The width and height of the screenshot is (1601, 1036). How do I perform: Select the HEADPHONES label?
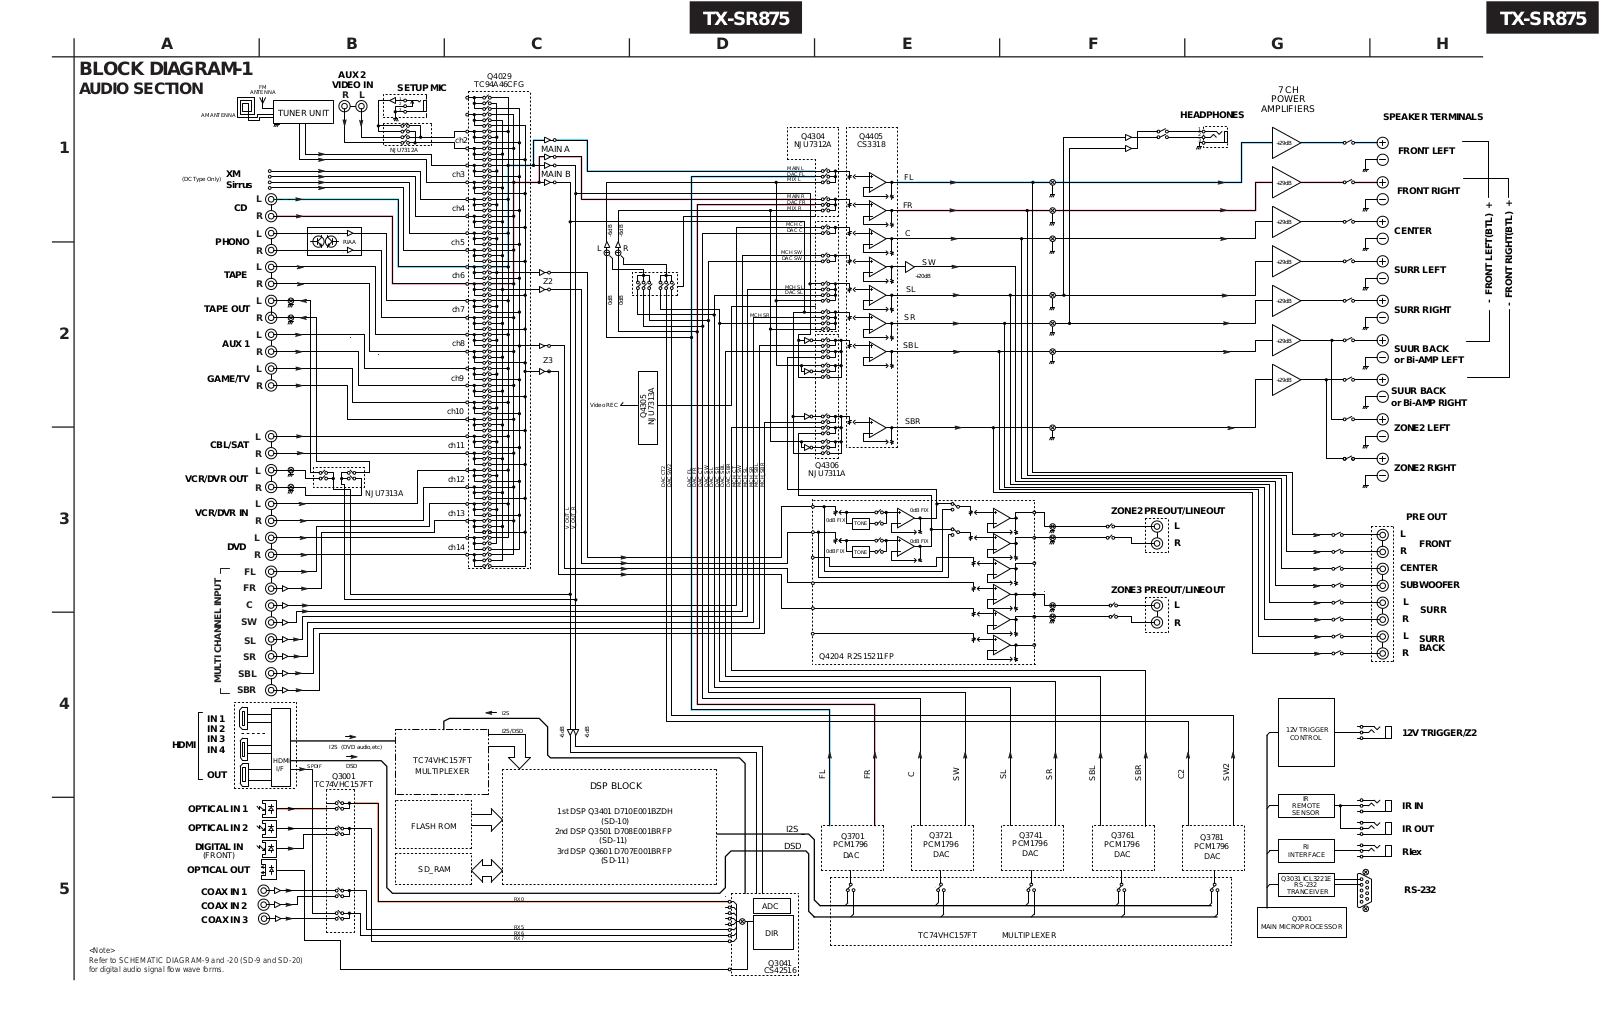(x=1212, y=115)
